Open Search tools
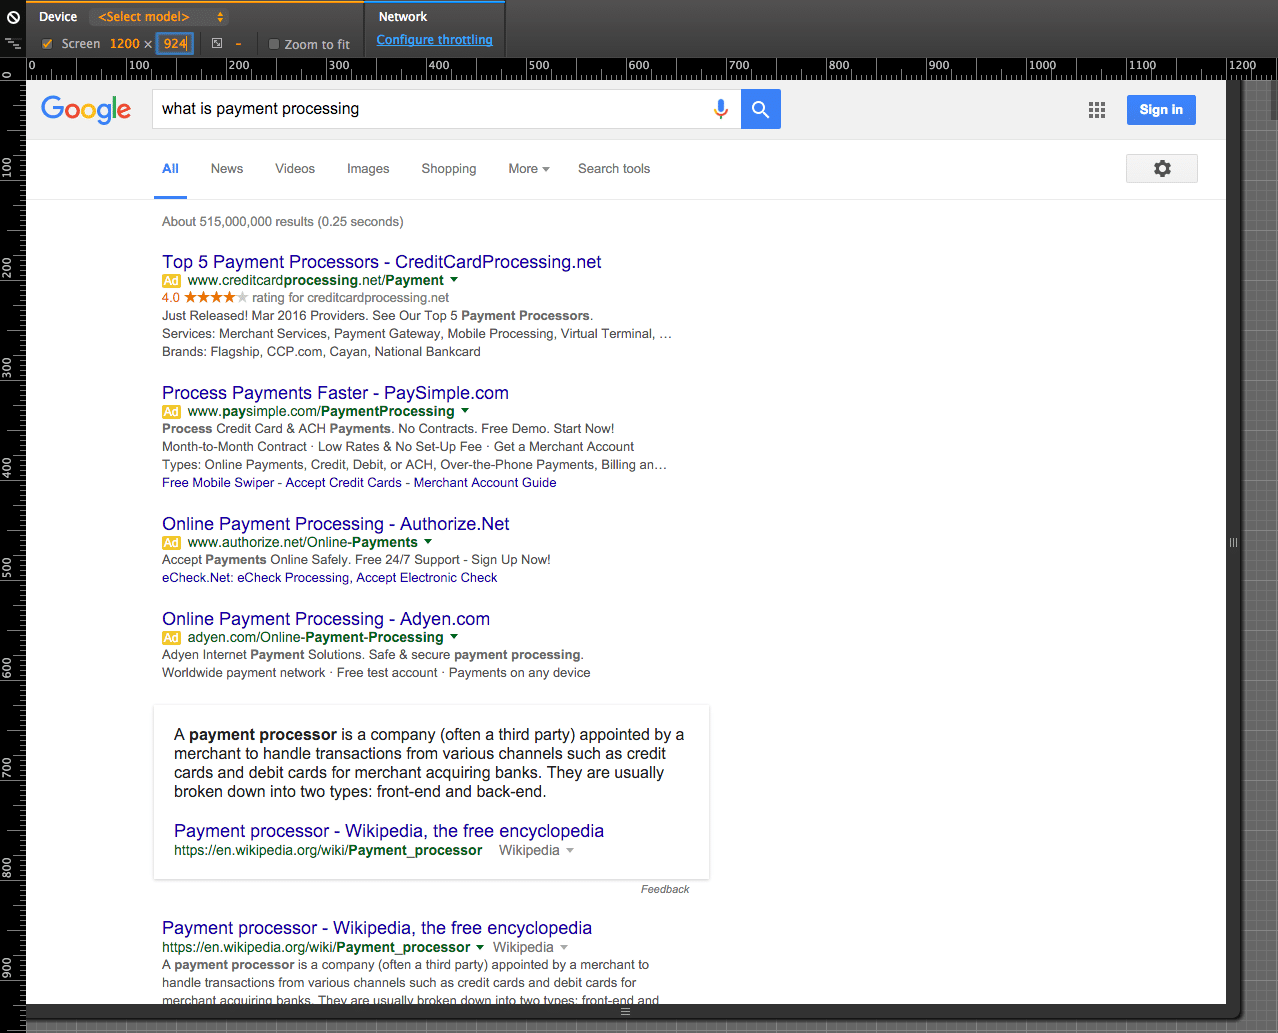The width and height of the screenshot is (1278, 1033). [x=614, y=169]
